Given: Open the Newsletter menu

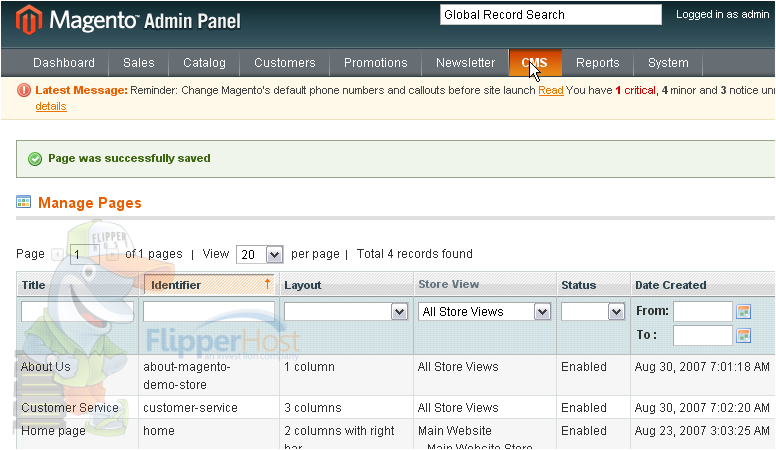Looking at the screenshot, I should [465, 63].
